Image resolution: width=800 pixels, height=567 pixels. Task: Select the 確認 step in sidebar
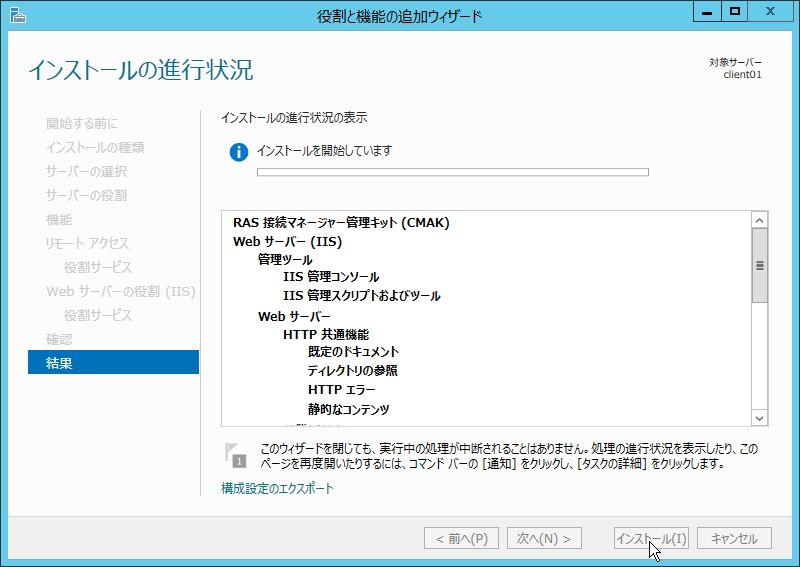click(x=59, y=339)
